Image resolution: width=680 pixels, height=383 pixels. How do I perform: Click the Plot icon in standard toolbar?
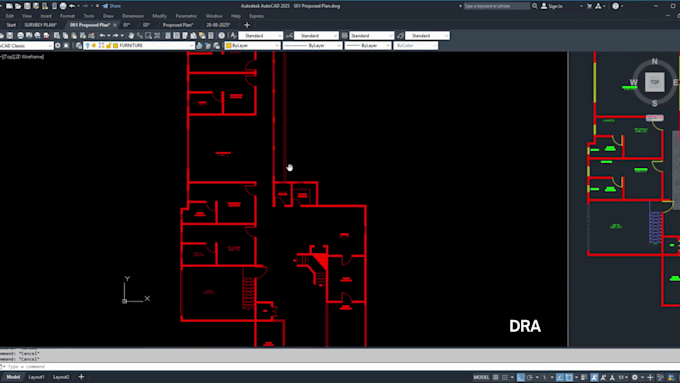pyautogui.click(x=20, y=36)
